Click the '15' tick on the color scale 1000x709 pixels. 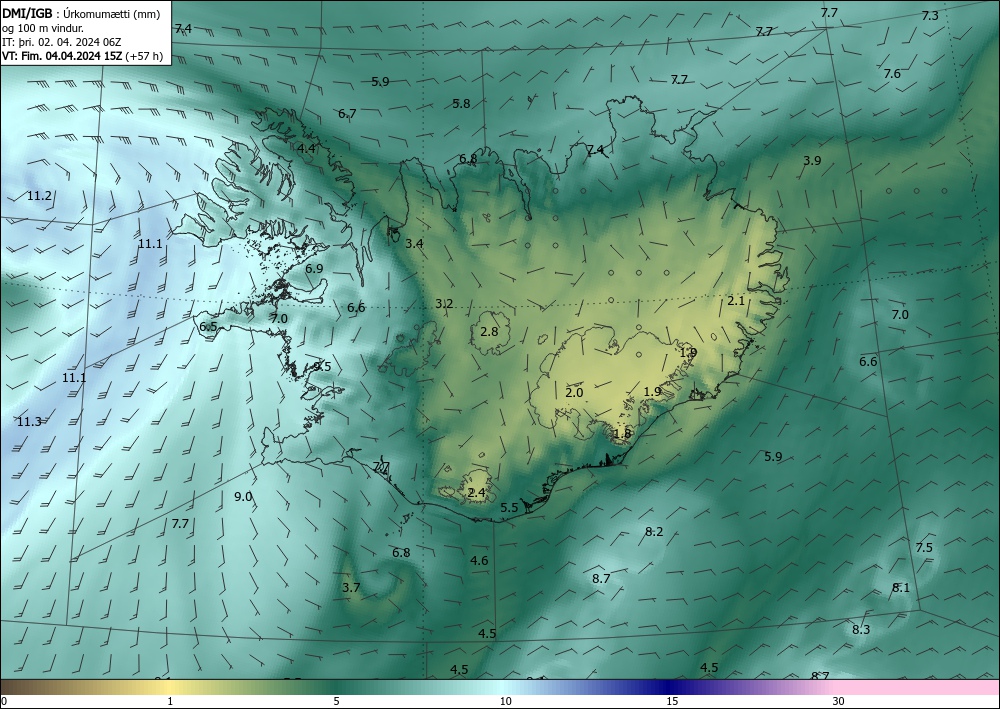(x=672, y=702)
